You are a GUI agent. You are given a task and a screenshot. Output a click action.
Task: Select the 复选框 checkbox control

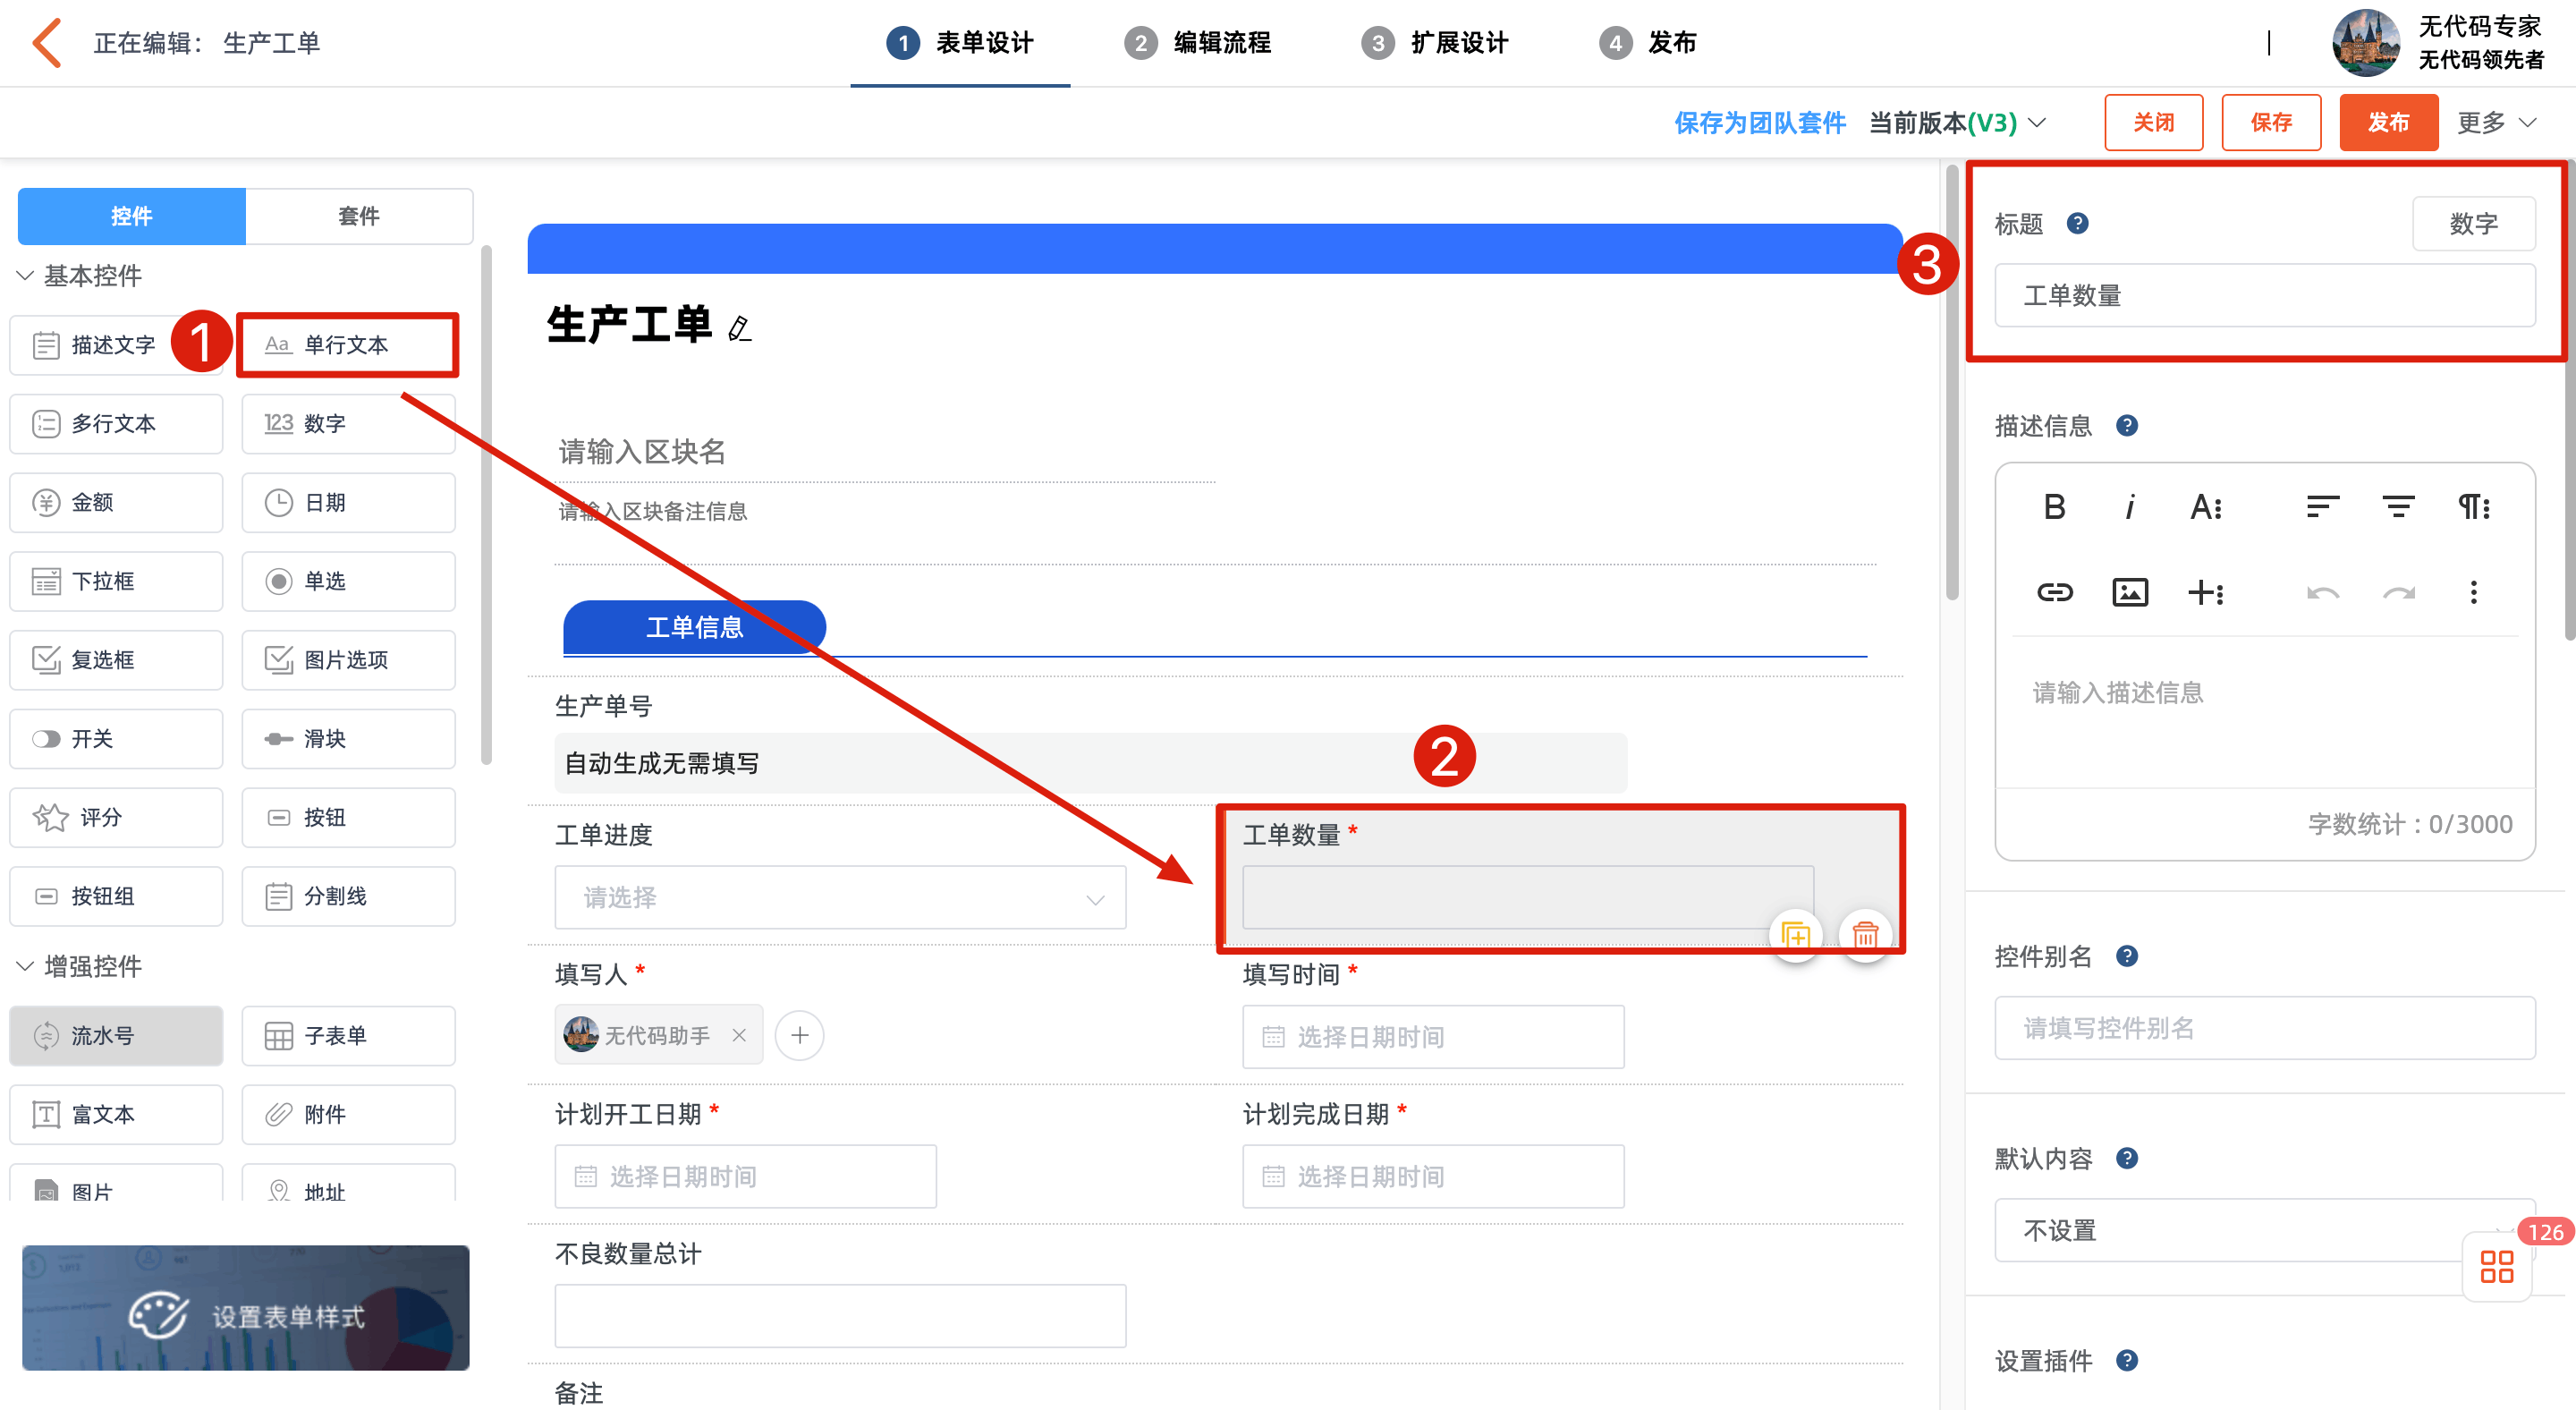click(116, 660)
